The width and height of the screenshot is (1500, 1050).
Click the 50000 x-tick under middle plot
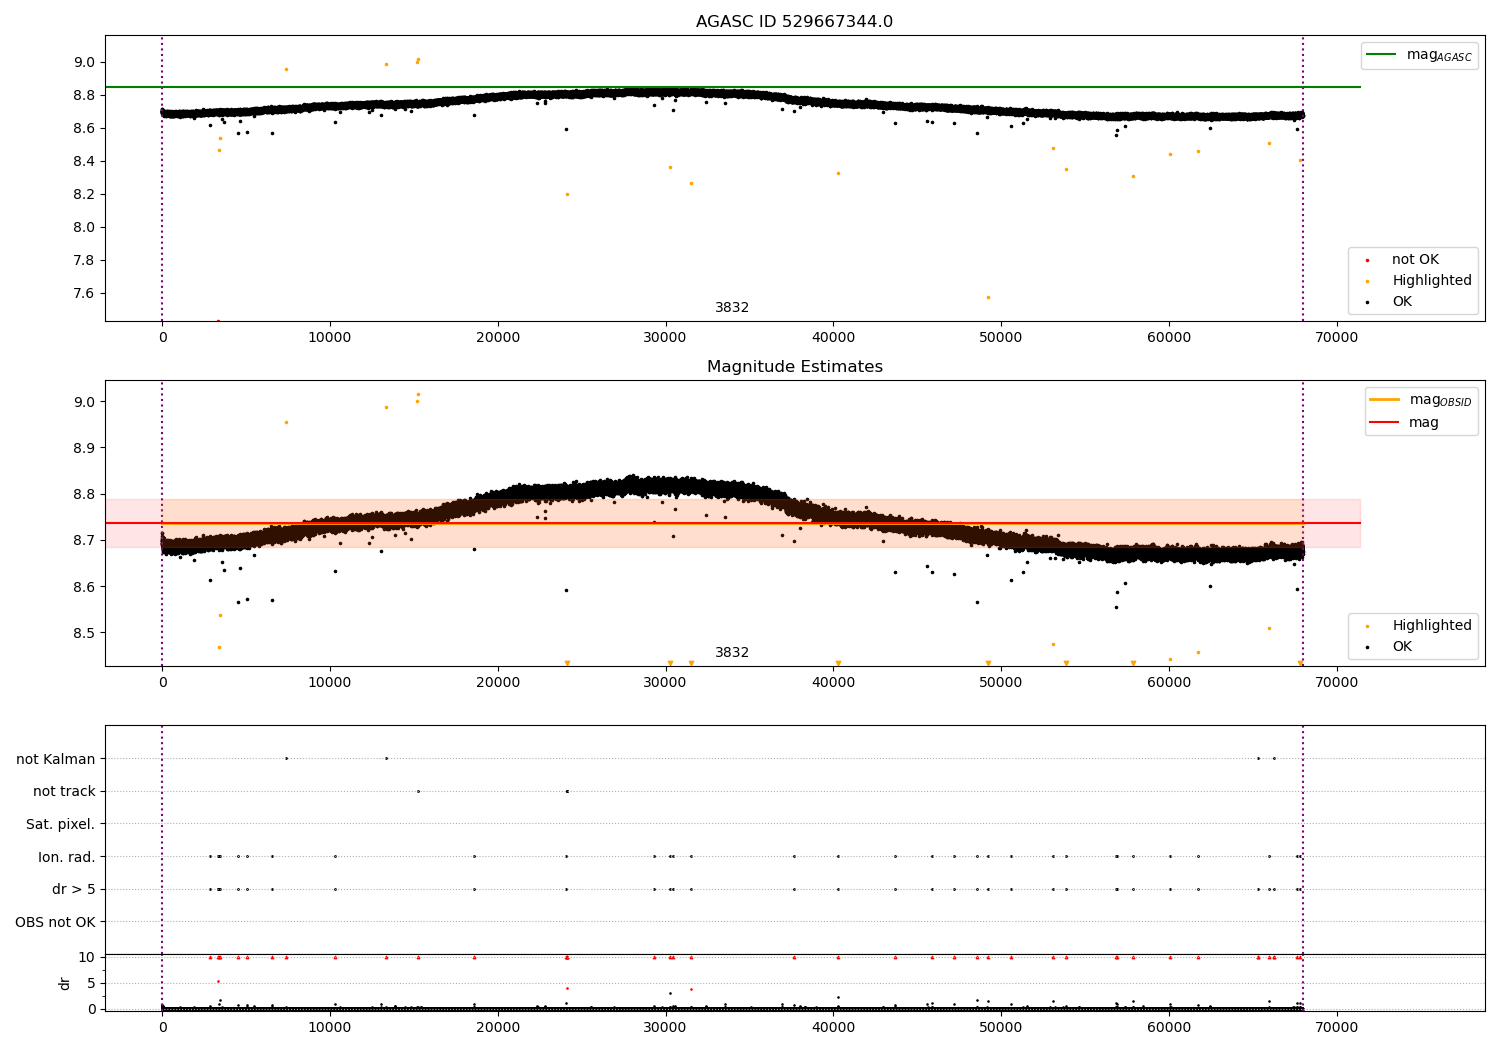point(1001,682)
